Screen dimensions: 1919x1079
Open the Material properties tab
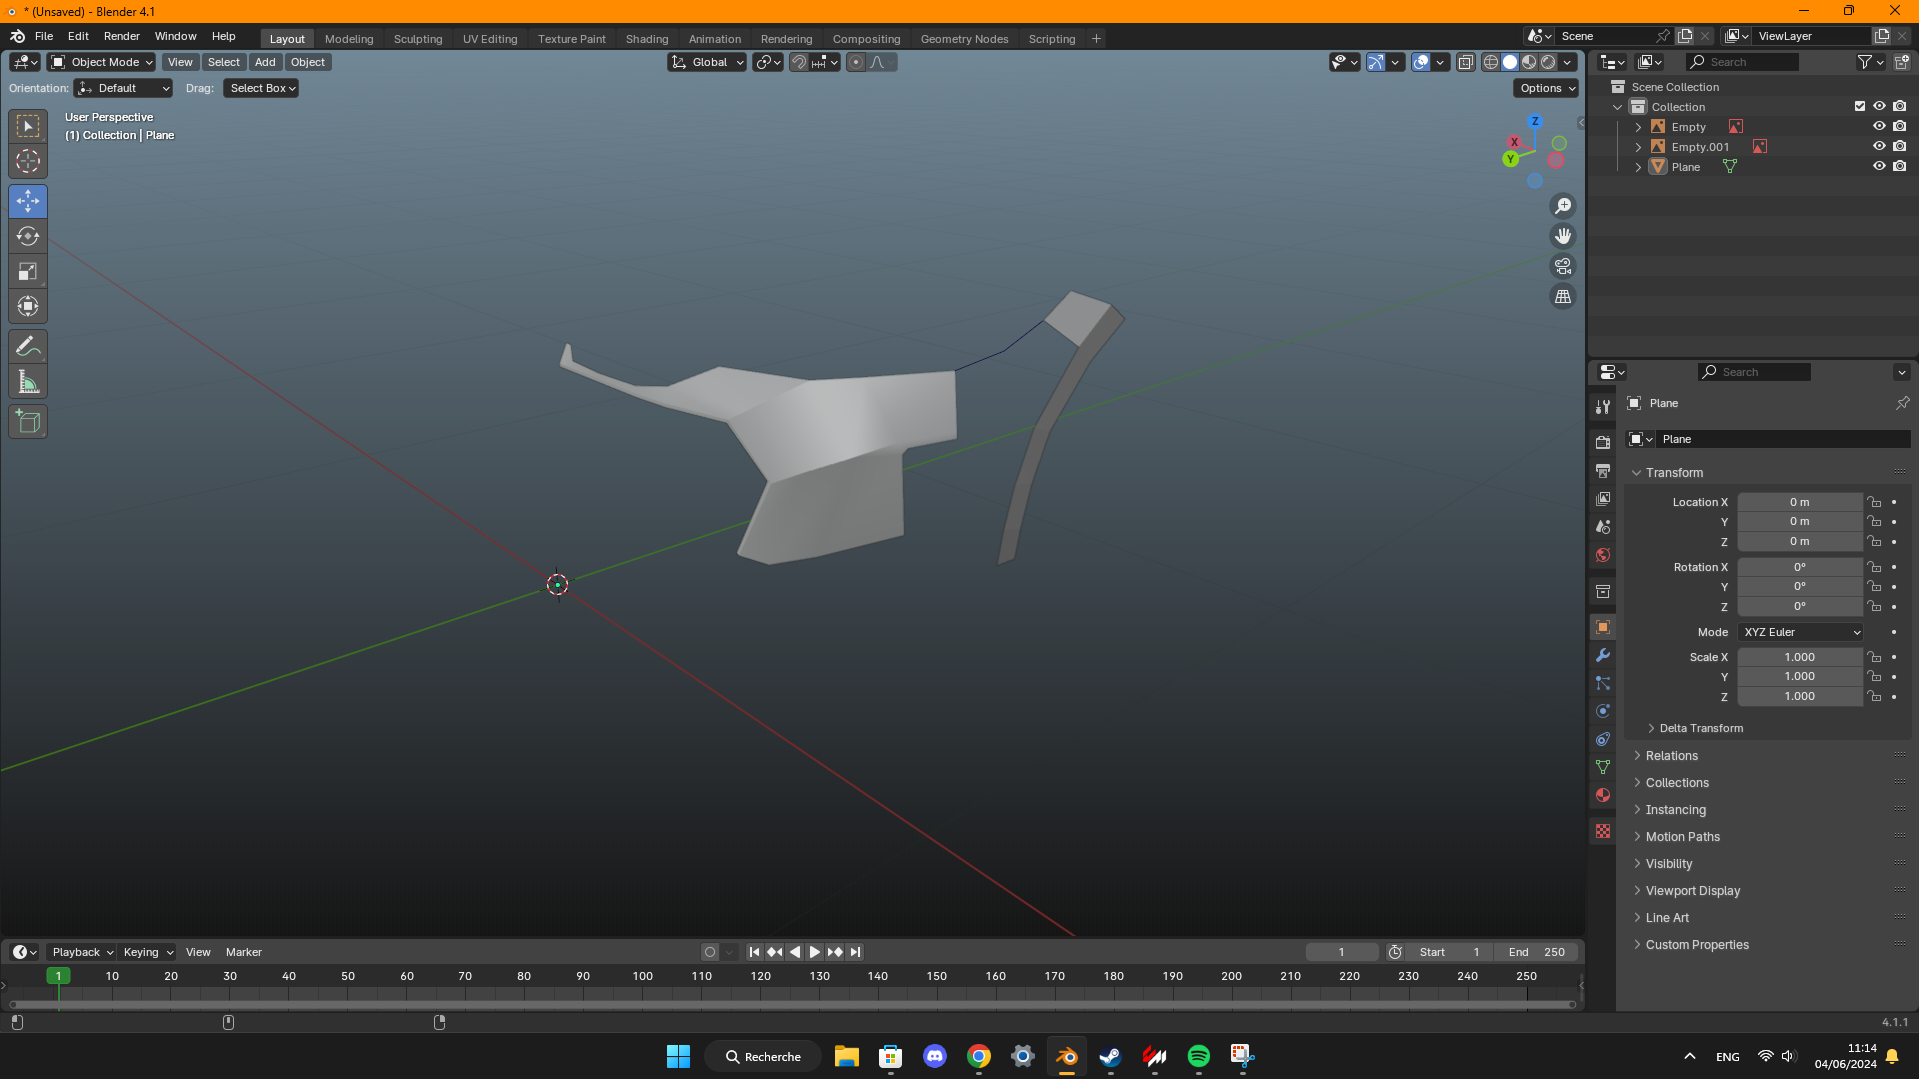tap(1603, 795)
